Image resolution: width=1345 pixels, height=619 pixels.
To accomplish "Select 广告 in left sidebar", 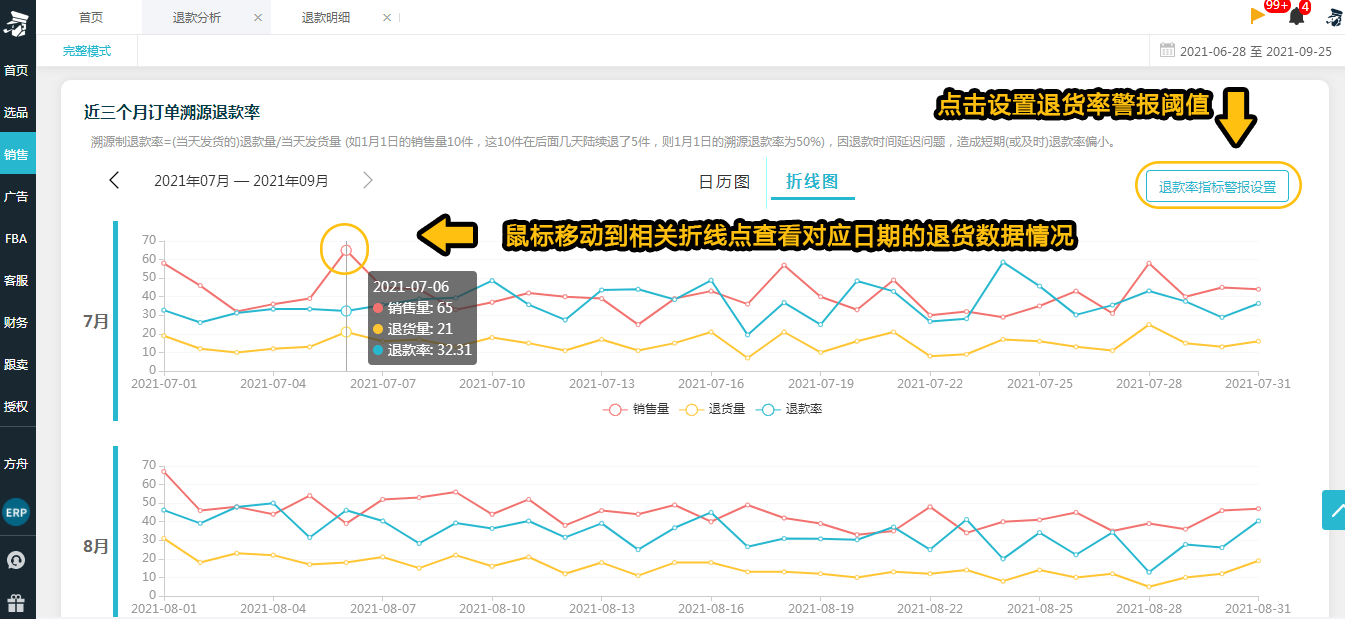I will 16,196.
